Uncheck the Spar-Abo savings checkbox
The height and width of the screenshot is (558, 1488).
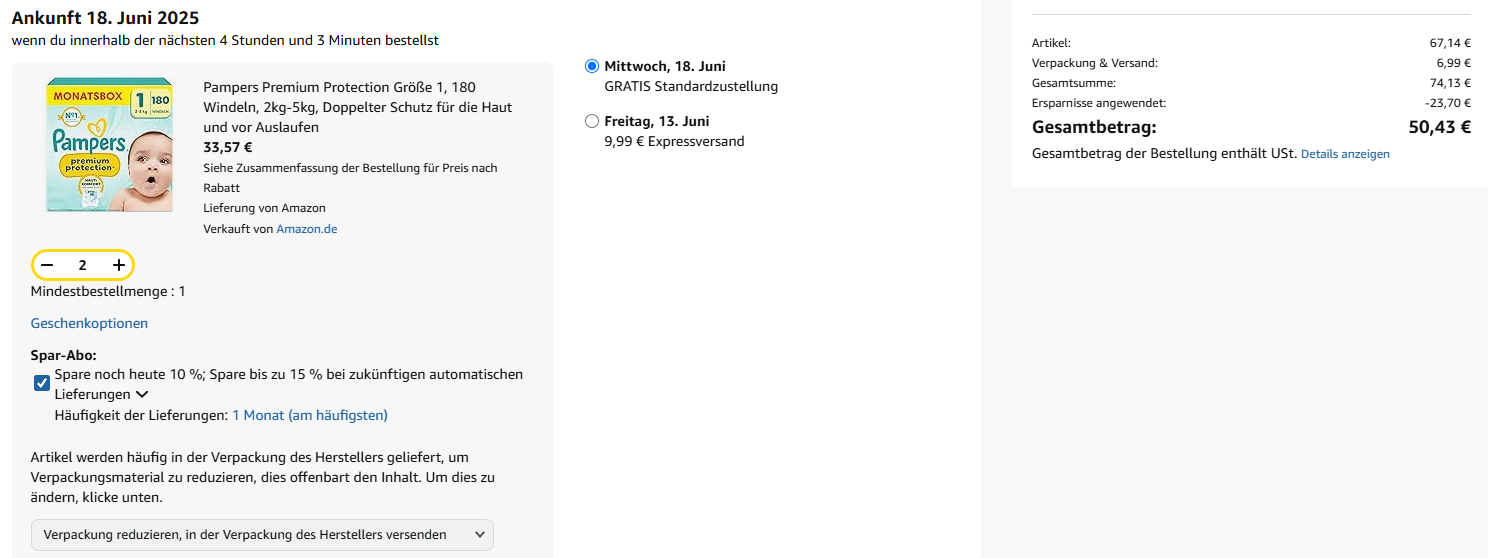click(x=42, y=383)
